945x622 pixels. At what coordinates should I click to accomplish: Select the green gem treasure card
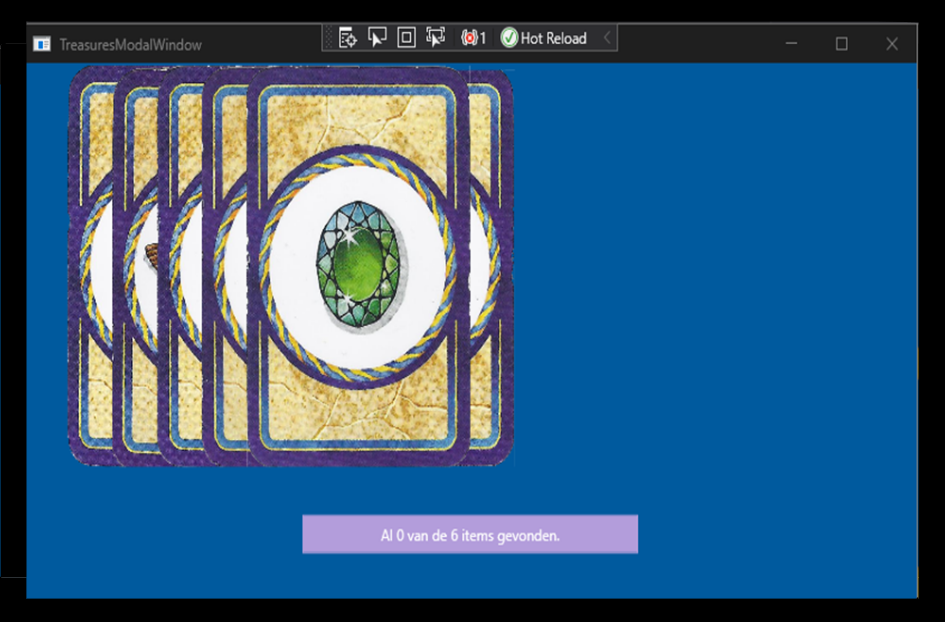pyautogui.click(x=358, y=266)
